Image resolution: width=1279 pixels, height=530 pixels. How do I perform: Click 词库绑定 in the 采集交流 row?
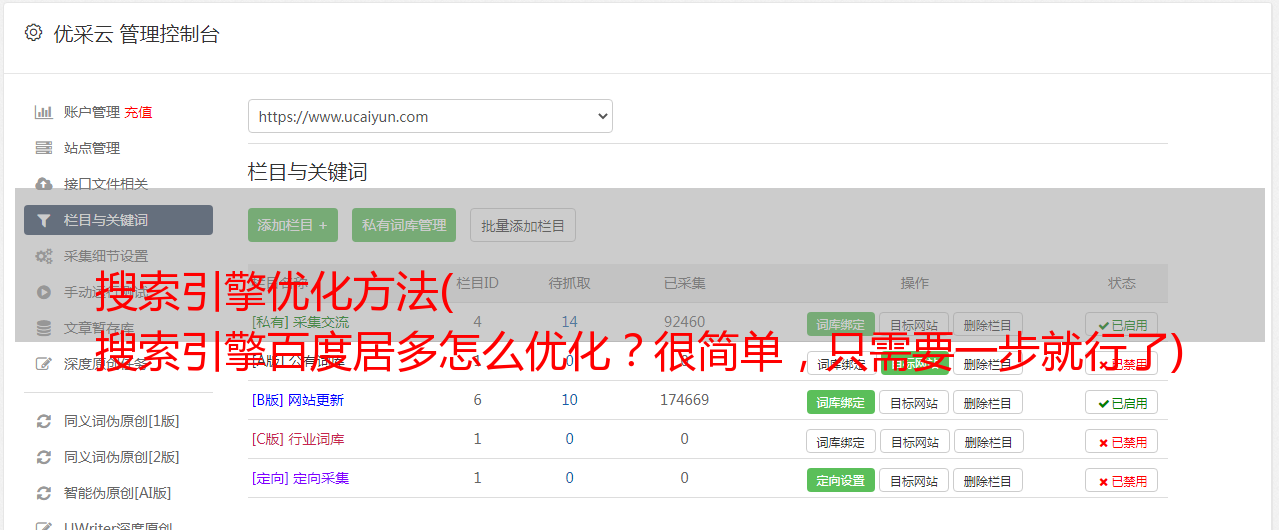841,324
